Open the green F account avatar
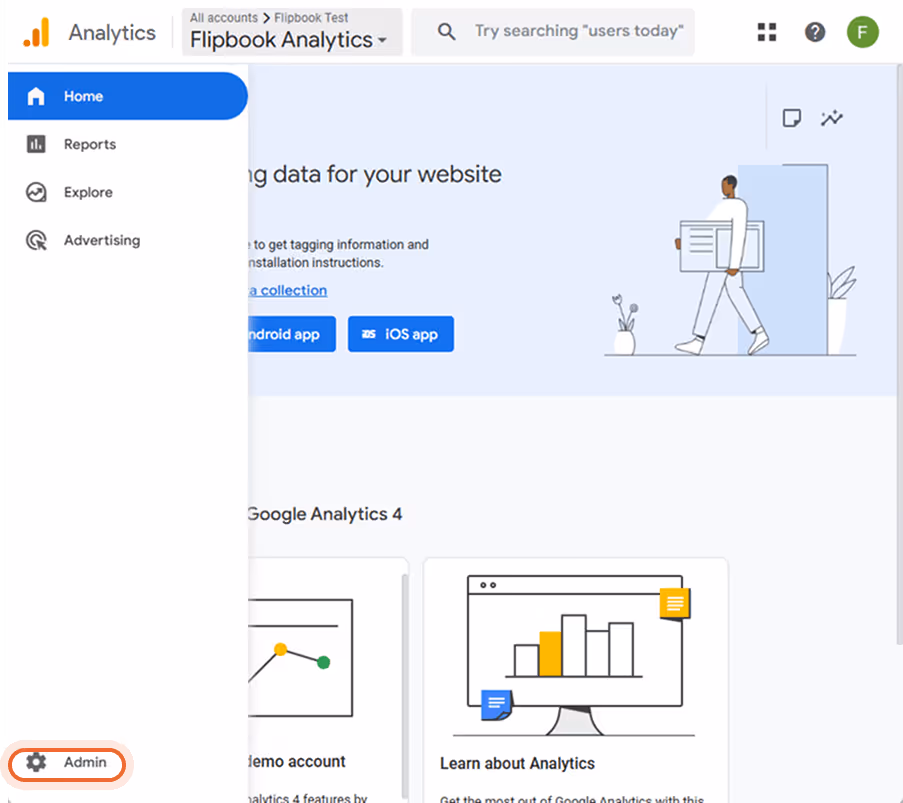The image size is (903, 803). (x=862, y=32)
